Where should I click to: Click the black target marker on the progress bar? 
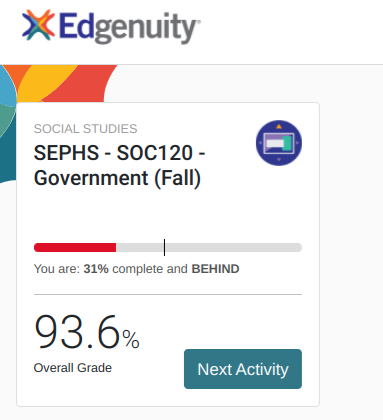pyautogui.click(x=164, y=247)
